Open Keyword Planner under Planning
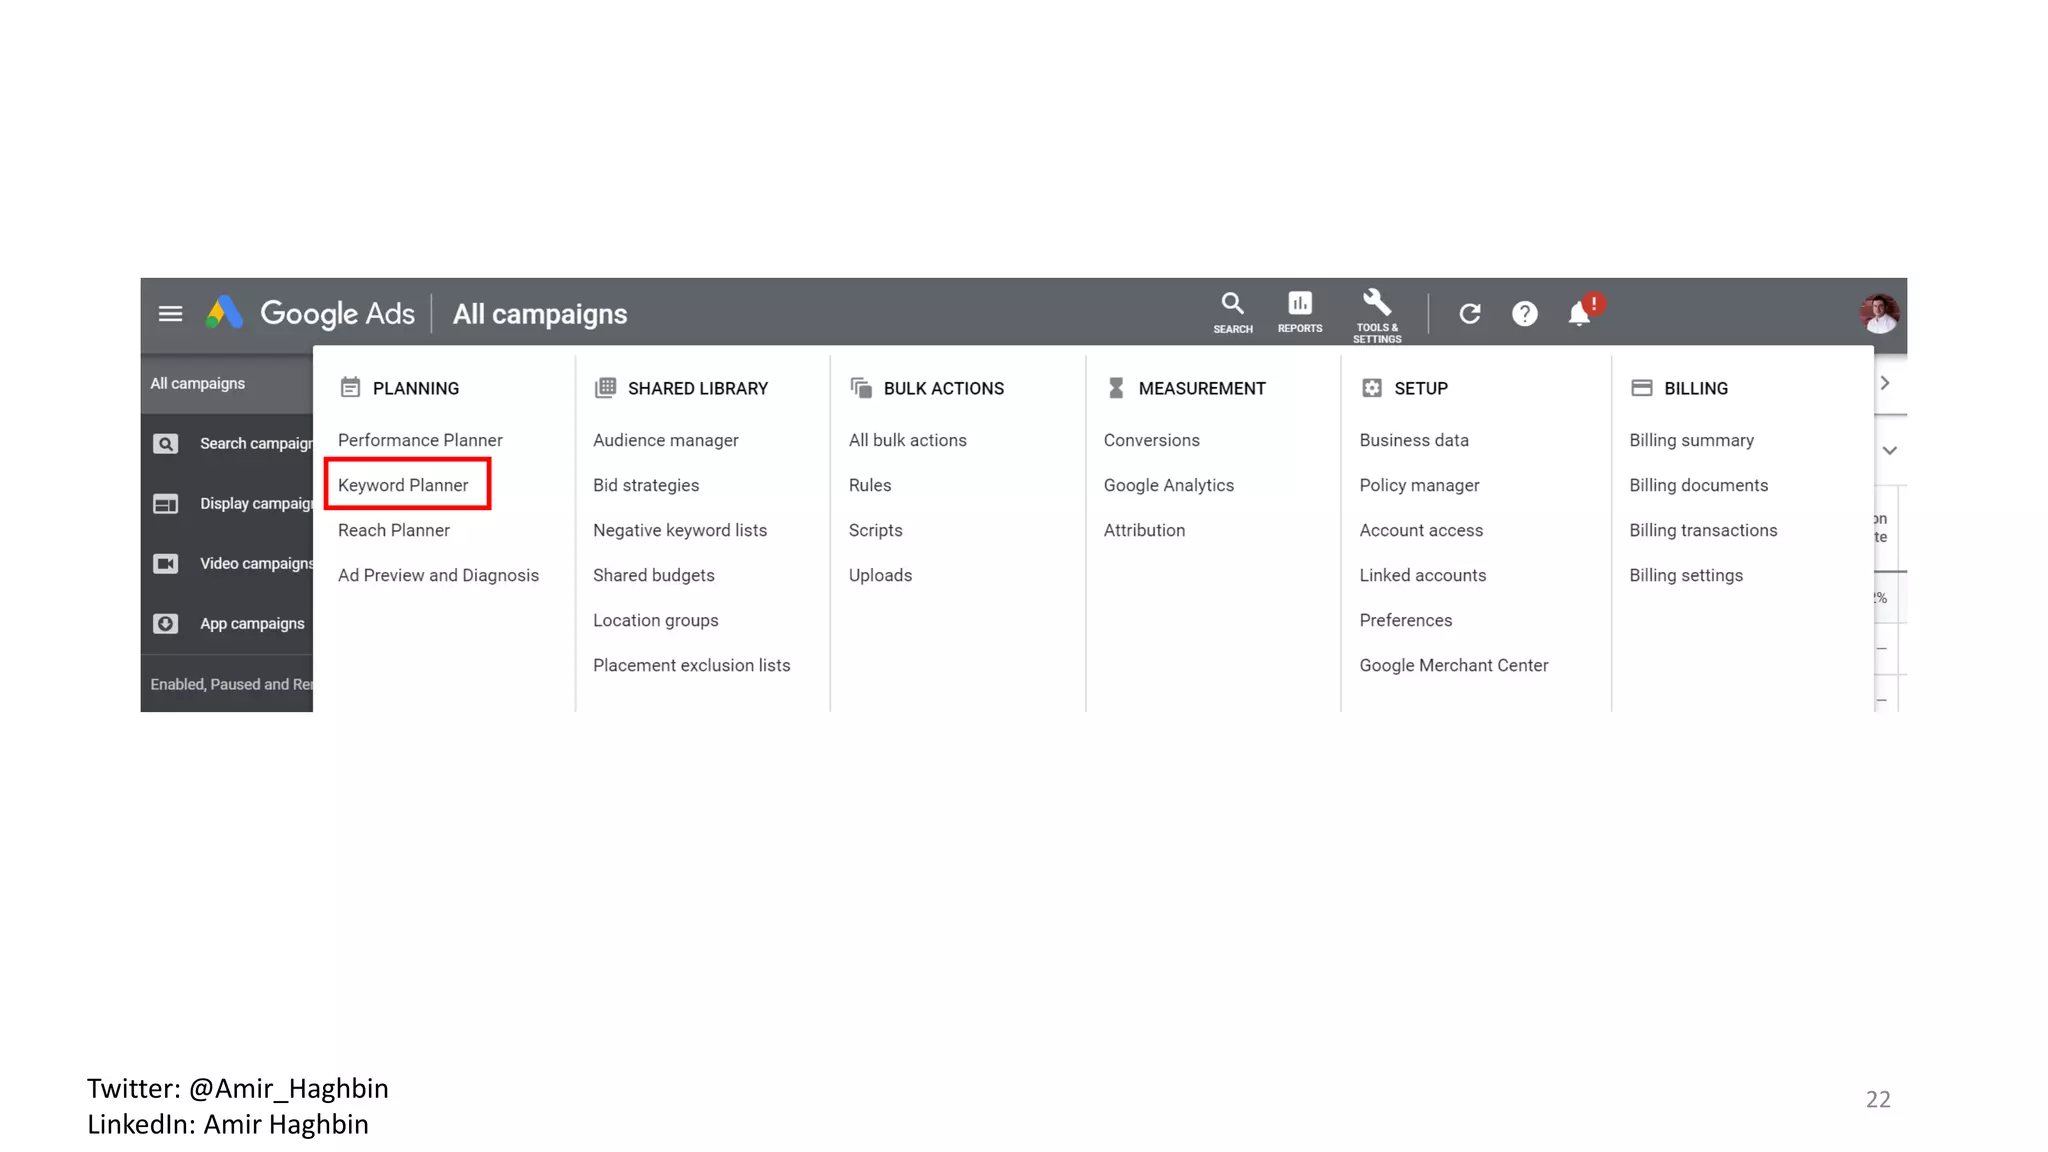The width and height of the screenshot is (2048, 1152). (x=403, y=485)
